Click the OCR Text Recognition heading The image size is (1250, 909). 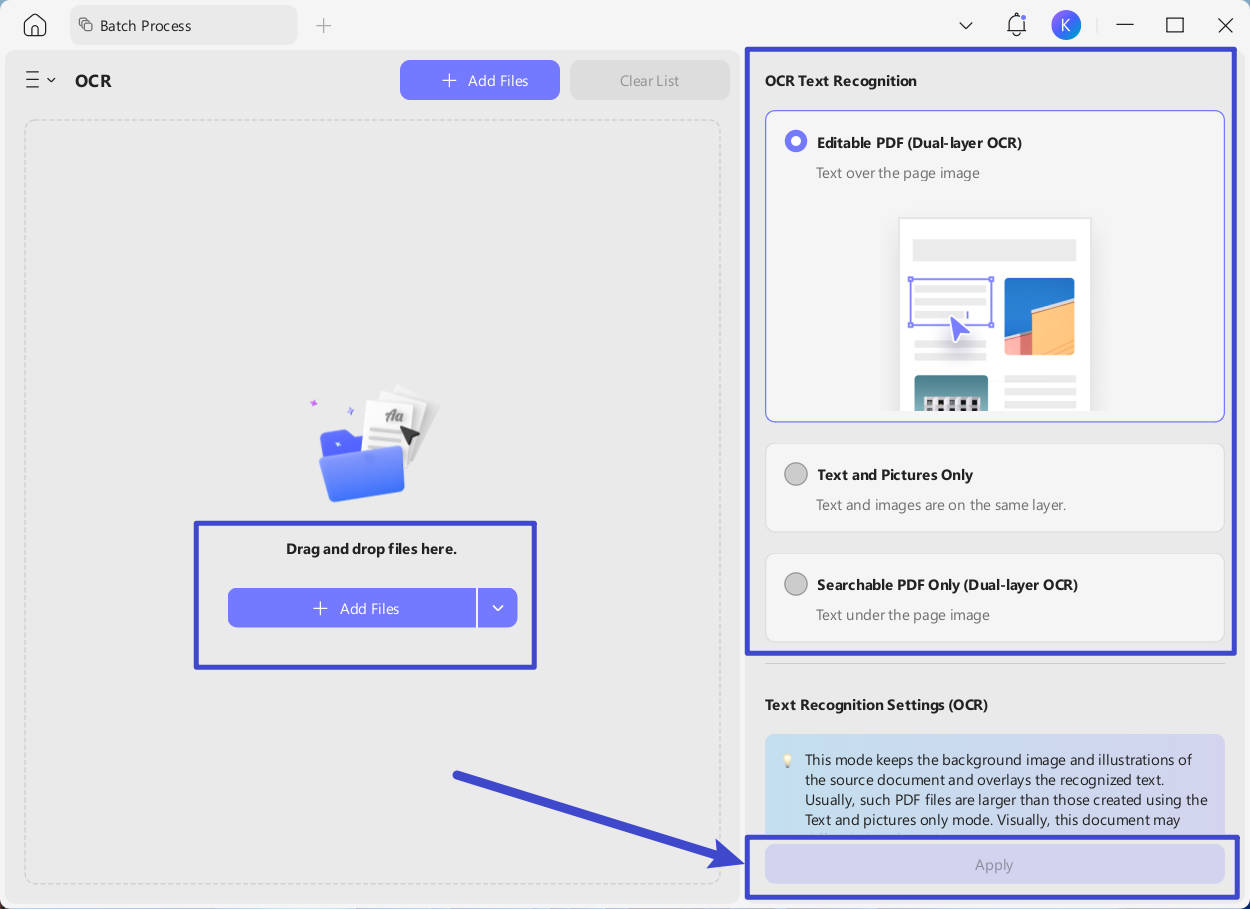tap(841, 81)
